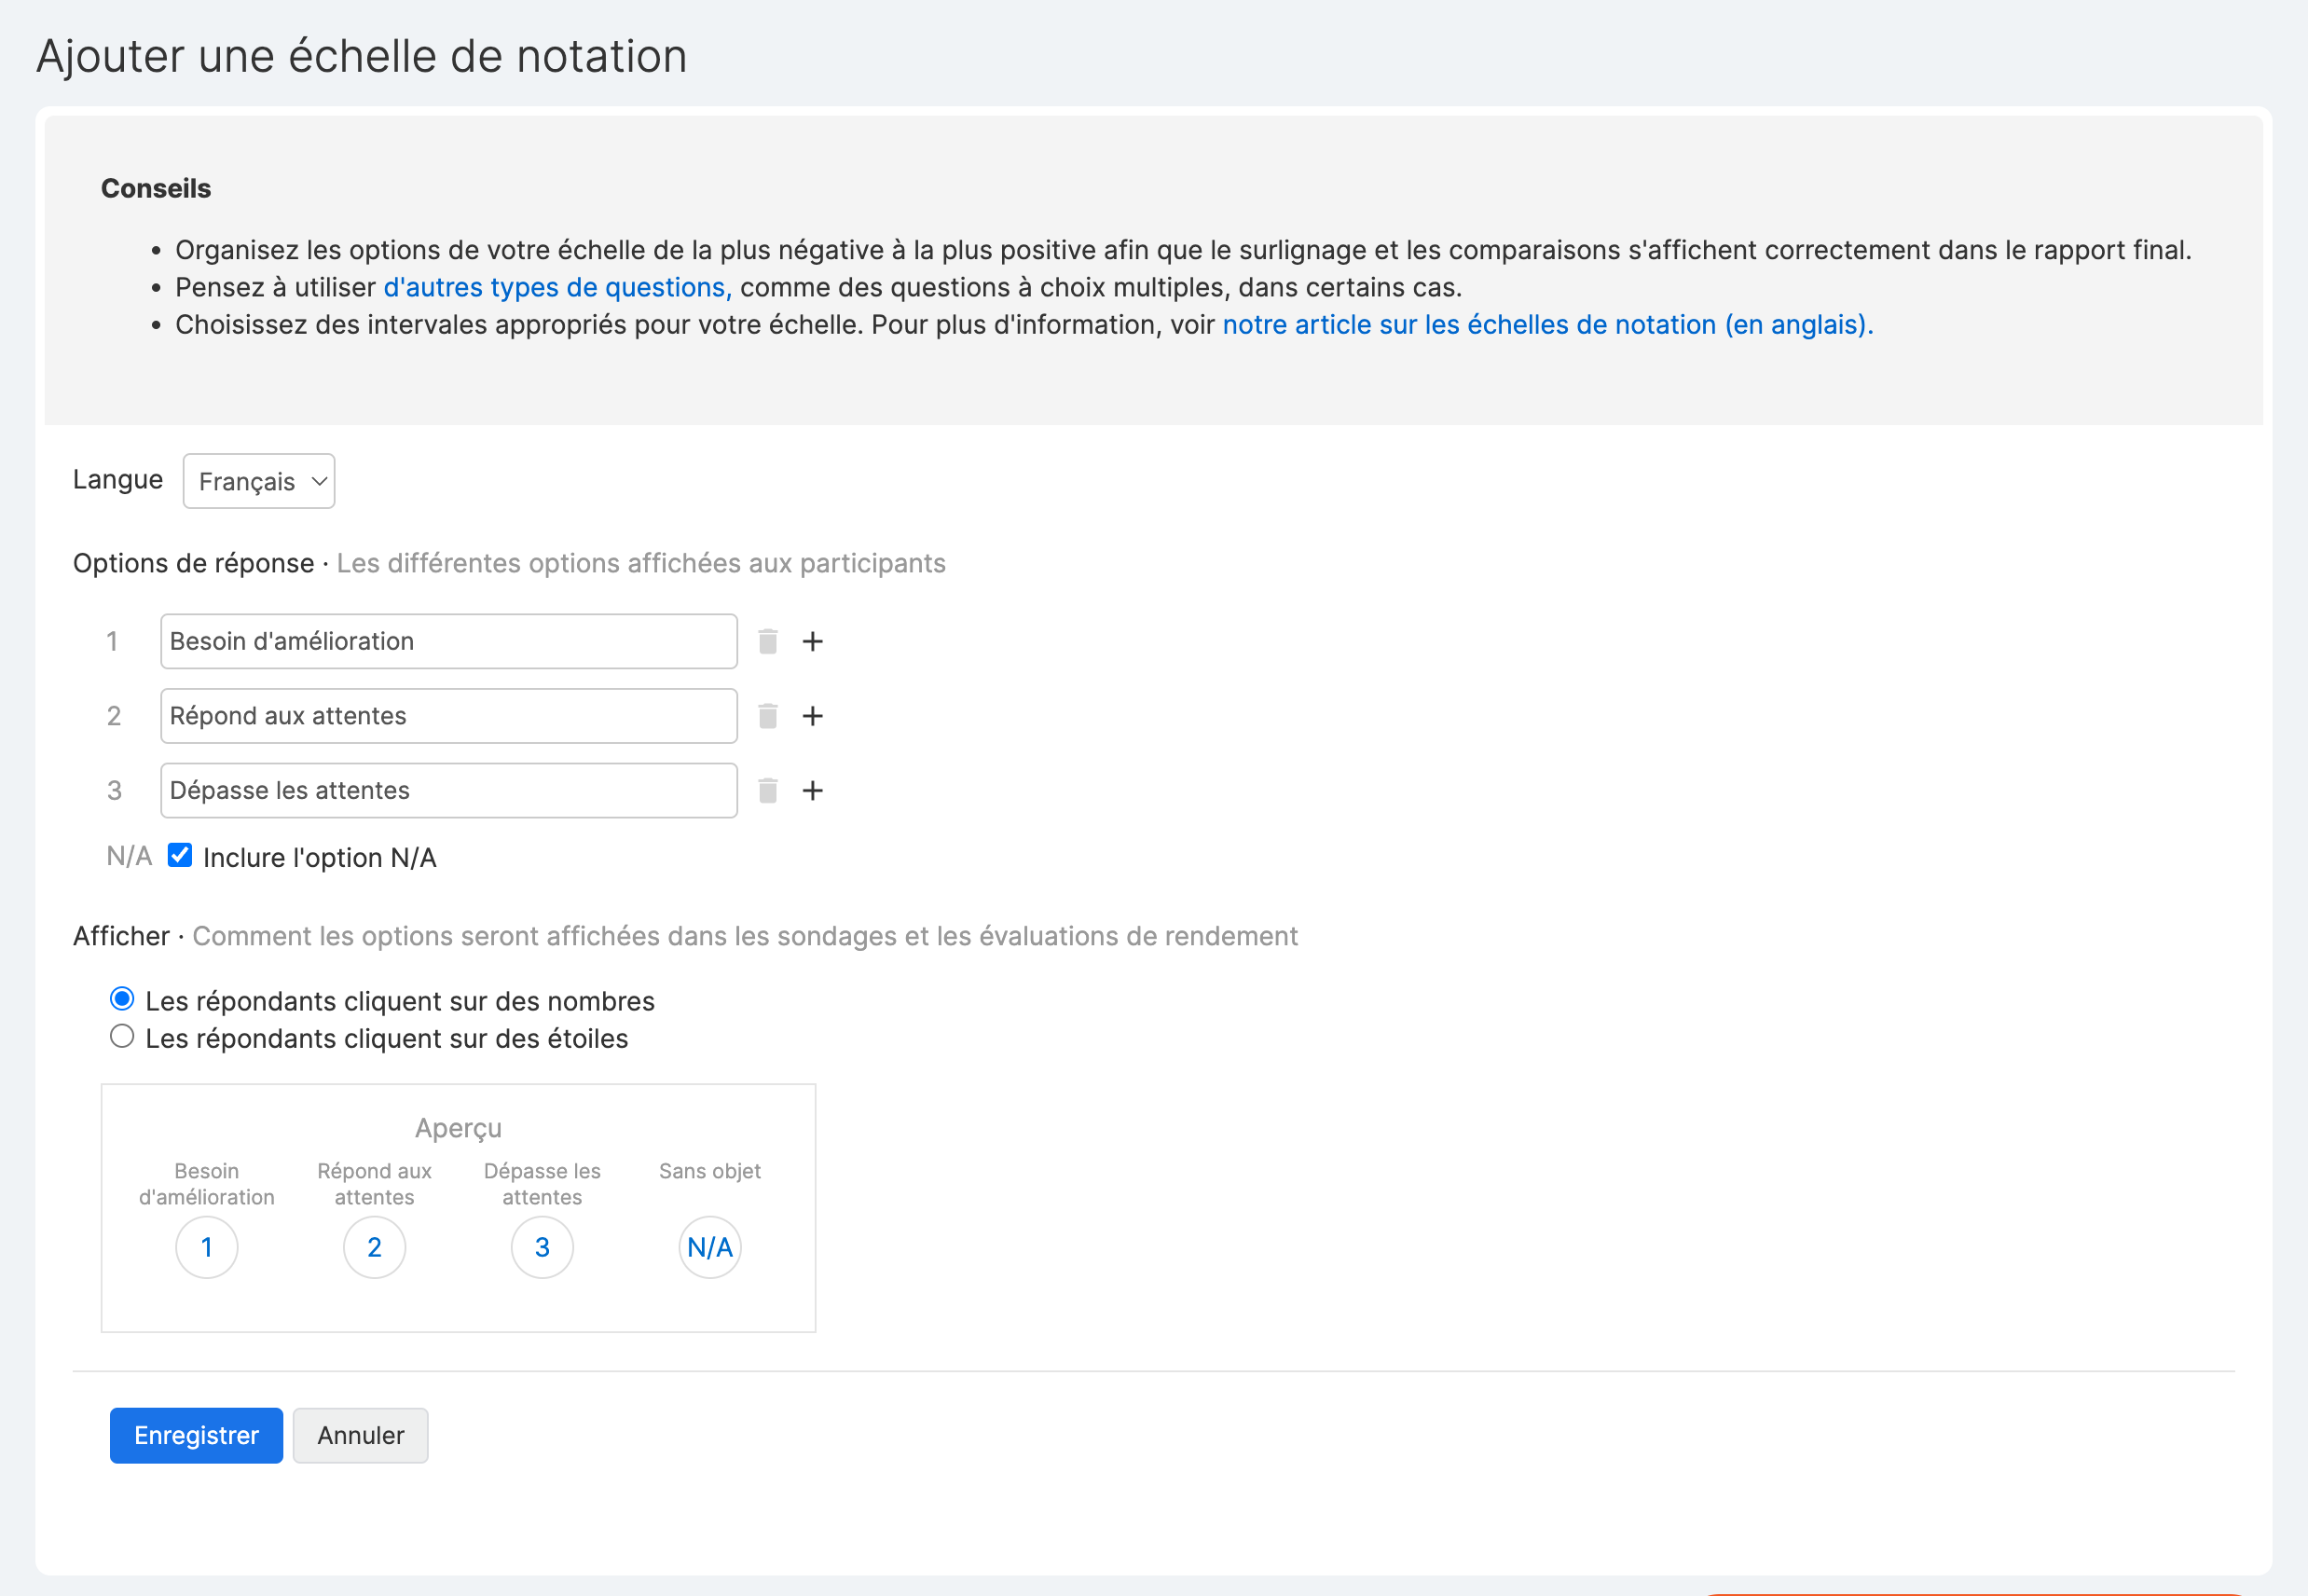Viewport: 2308px width, 1596px height.
Task: Click Répond aux attentes text field
Action: click(448, 716)
